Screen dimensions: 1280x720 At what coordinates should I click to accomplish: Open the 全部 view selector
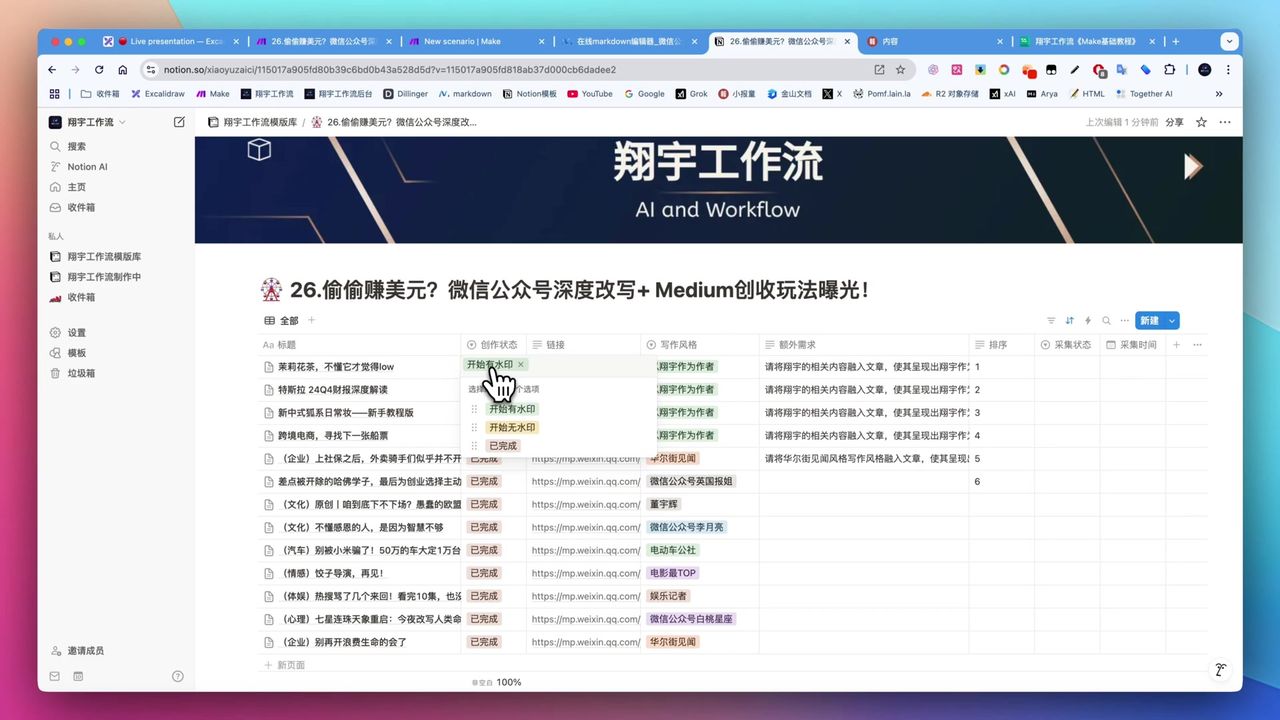point(289,320)
